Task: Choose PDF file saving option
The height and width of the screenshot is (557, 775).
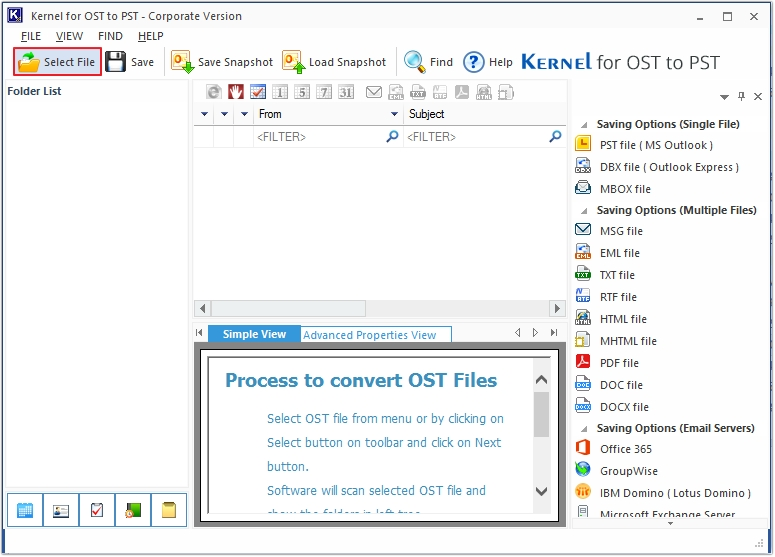Action: (607, 363)
